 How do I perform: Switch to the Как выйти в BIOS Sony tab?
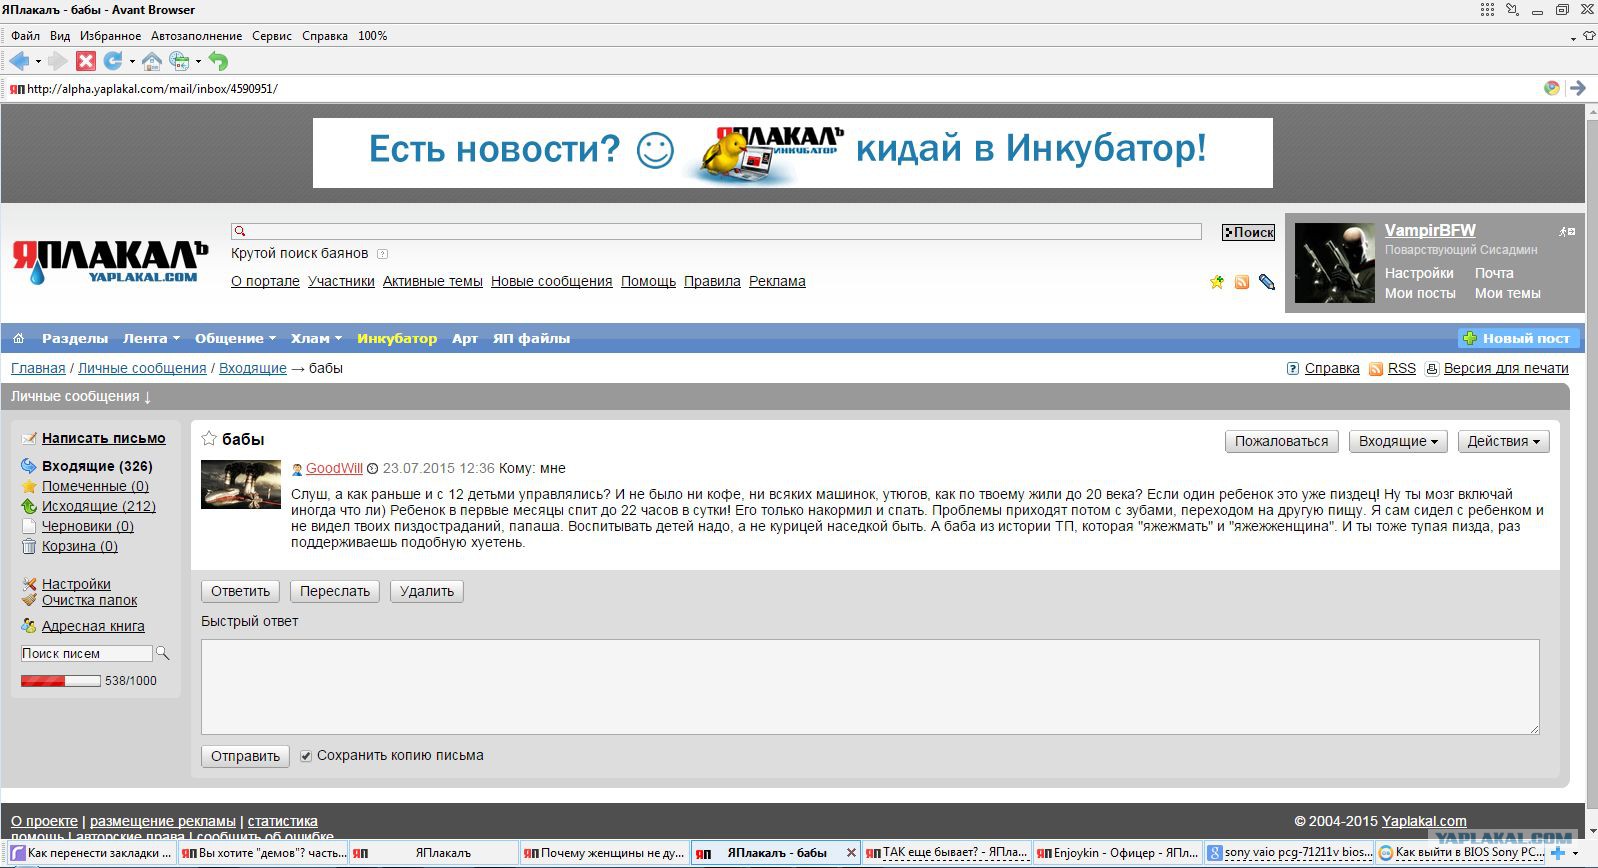click(x=1459, y=853)
